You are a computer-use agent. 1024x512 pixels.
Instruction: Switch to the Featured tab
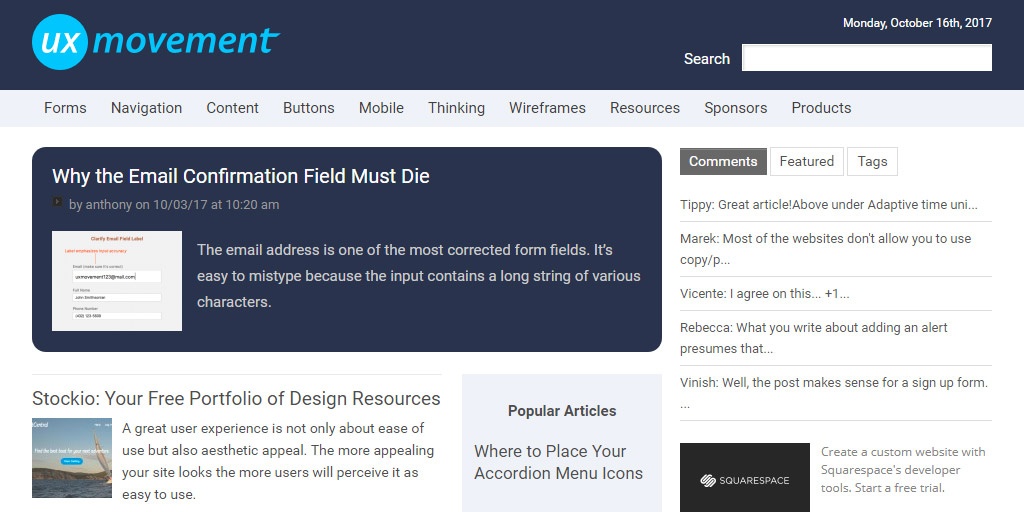click(806, 161)
